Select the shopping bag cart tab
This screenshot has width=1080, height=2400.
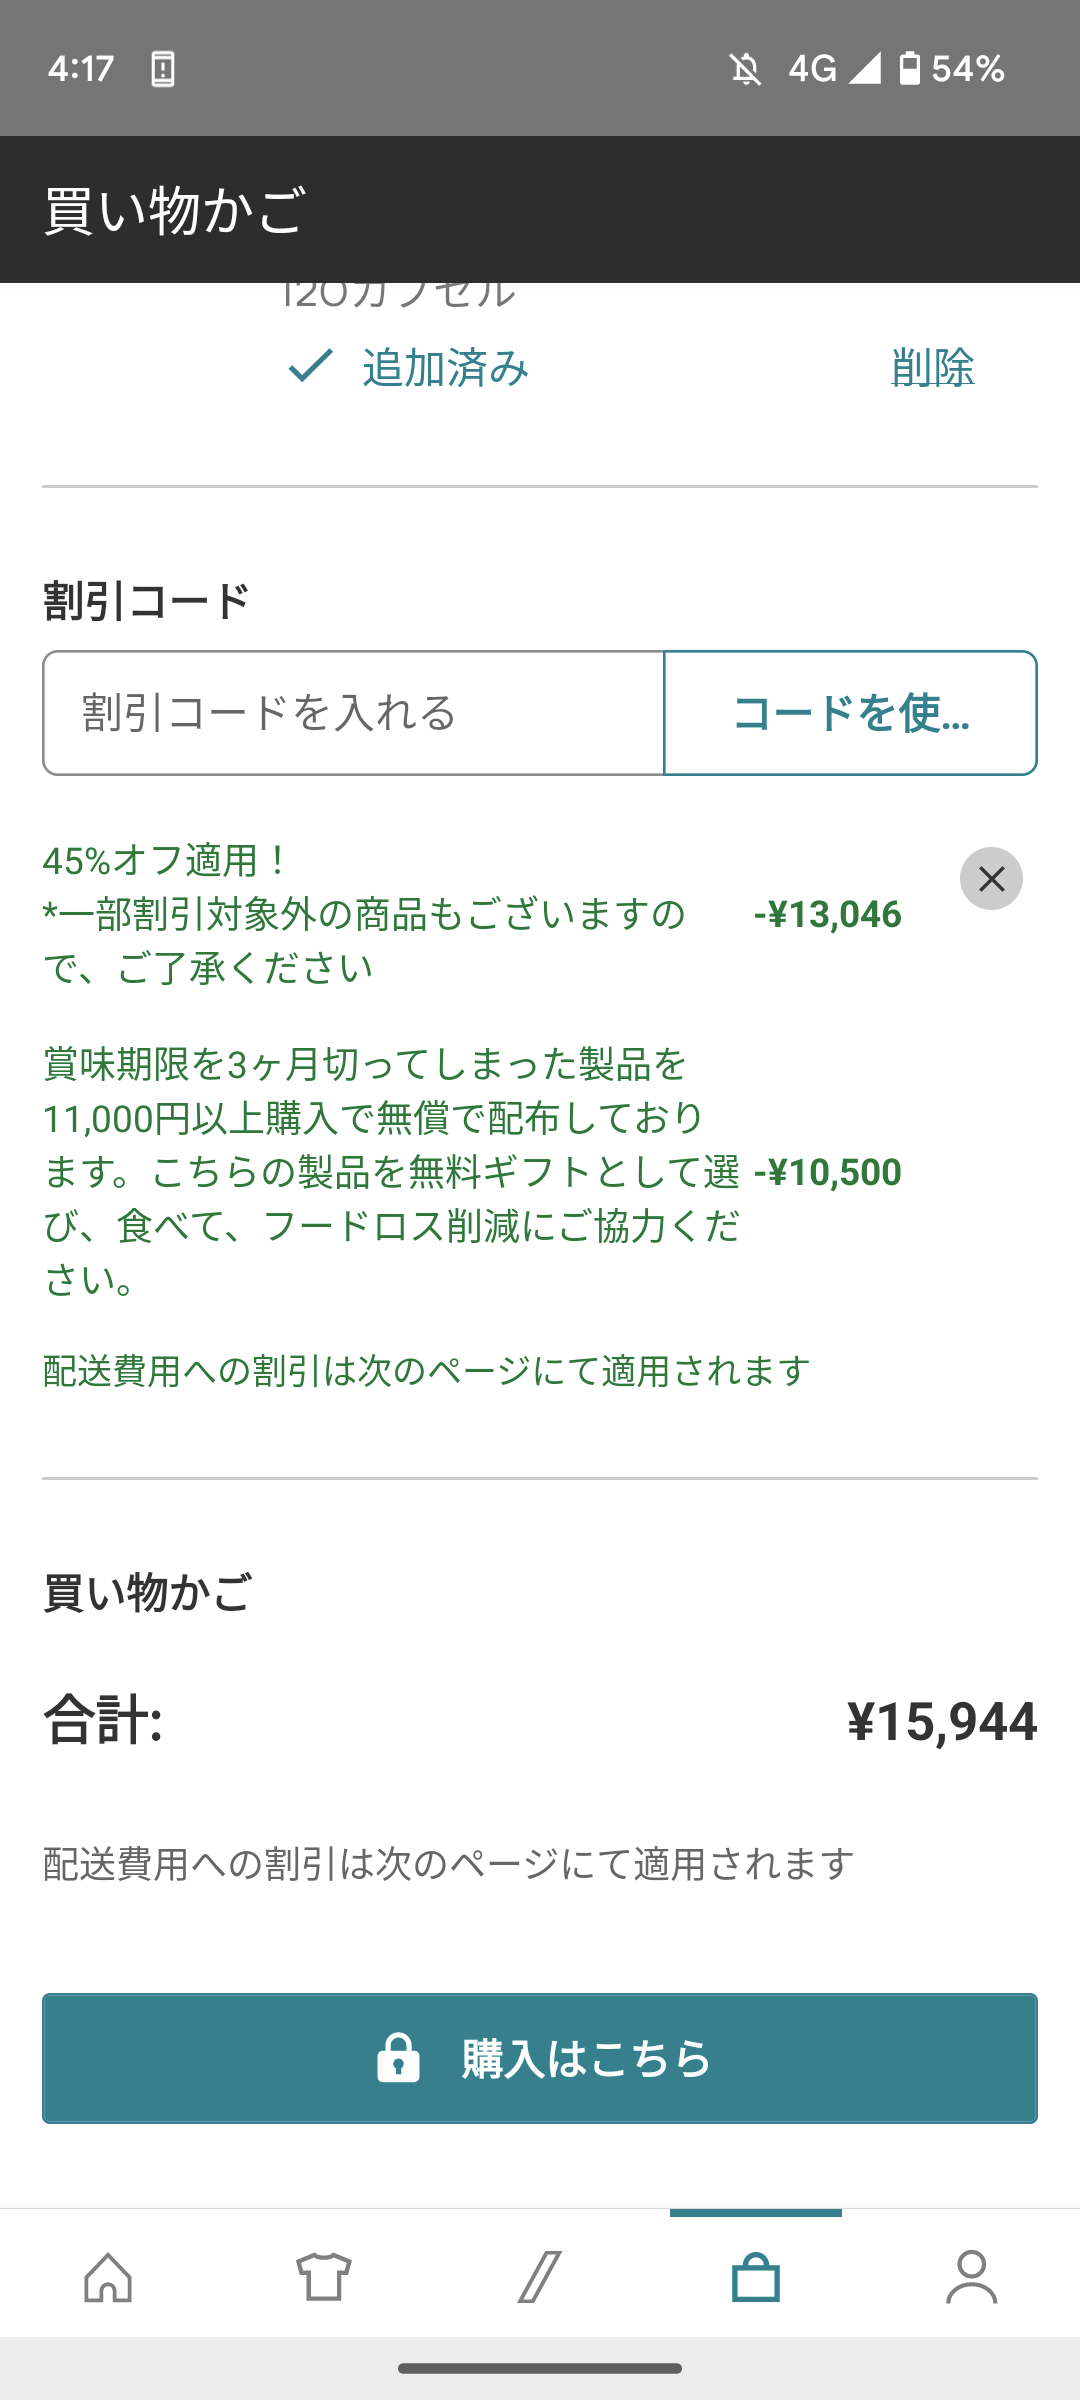tap(756, 2277)
